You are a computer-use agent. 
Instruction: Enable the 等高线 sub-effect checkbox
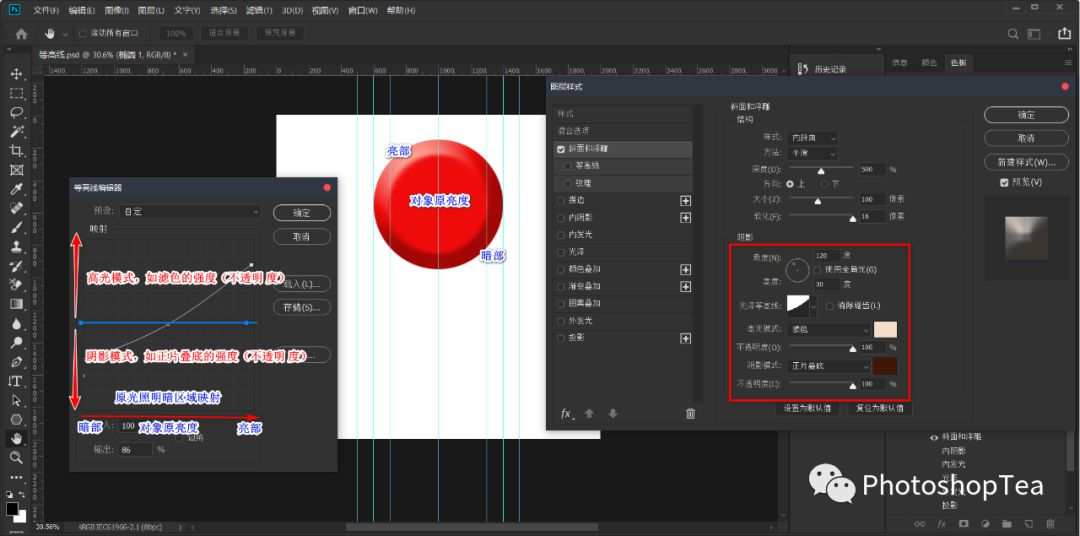pyautogui.click(x=568, y=166)
